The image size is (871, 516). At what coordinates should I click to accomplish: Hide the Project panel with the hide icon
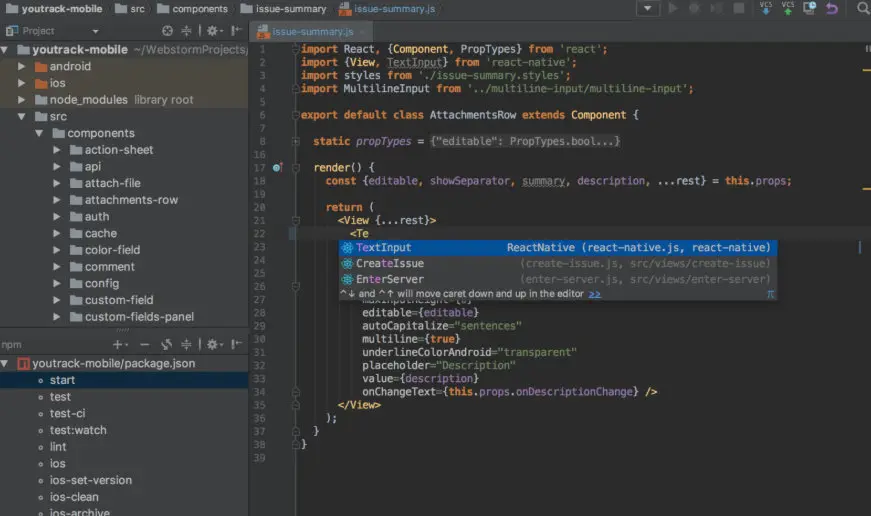tap(237, 31)
